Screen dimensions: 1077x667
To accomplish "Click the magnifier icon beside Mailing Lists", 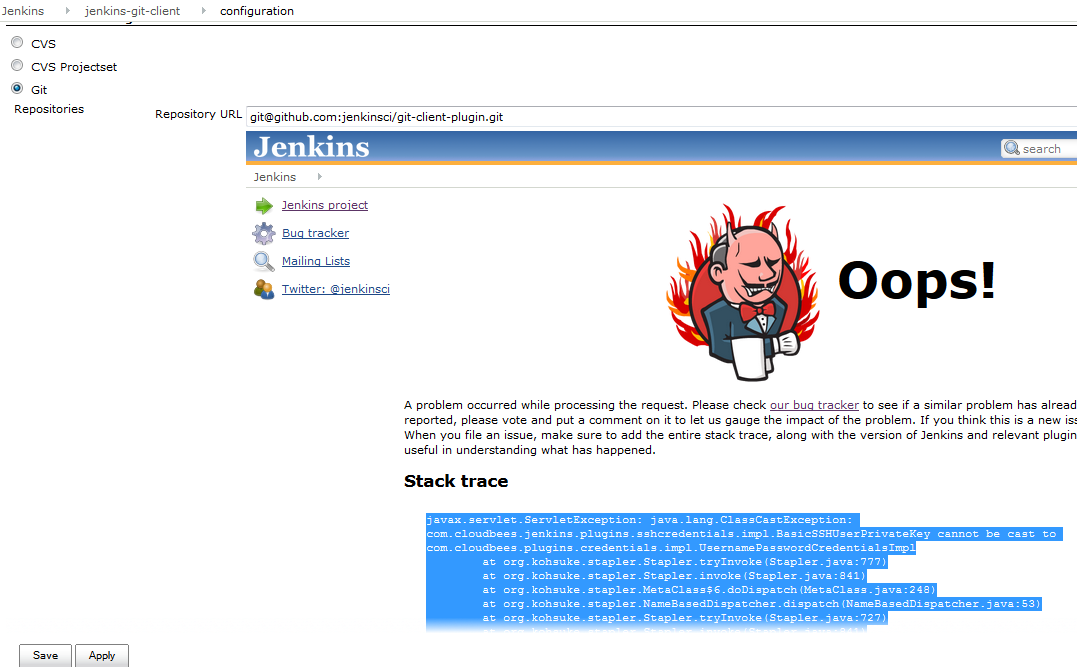I will 264,262.
